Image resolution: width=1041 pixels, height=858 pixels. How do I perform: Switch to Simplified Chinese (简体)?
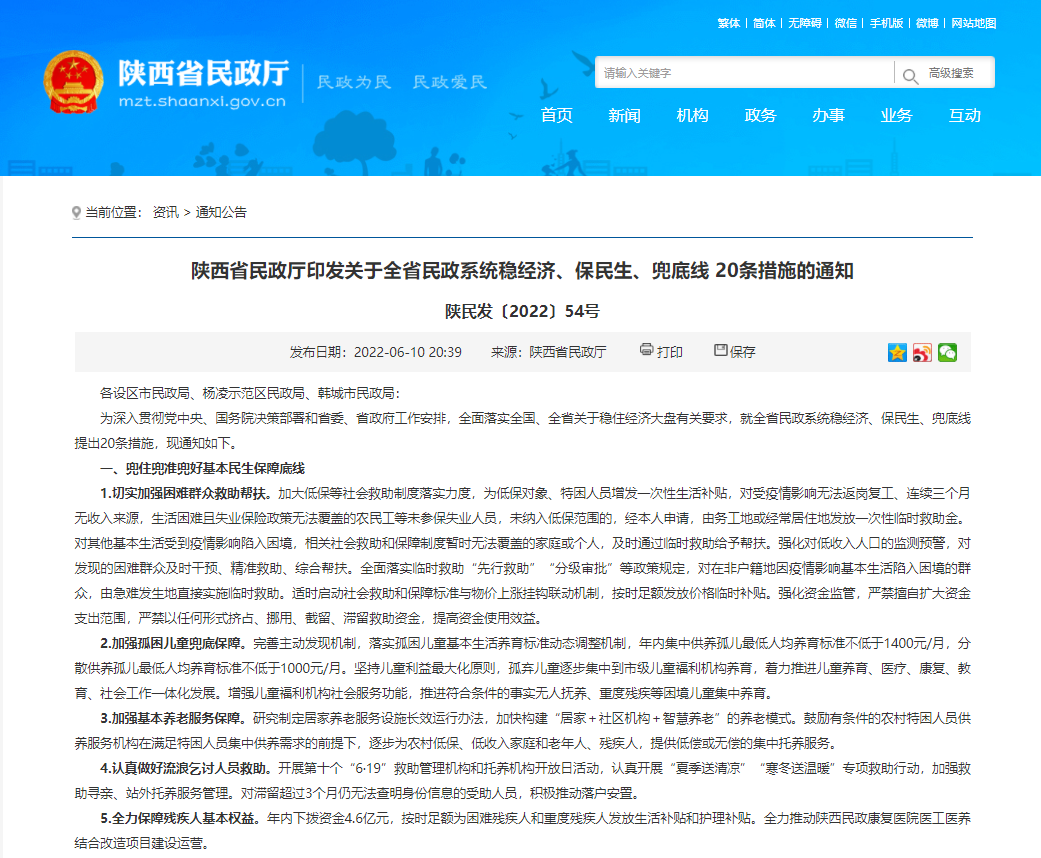coord(764,23)
